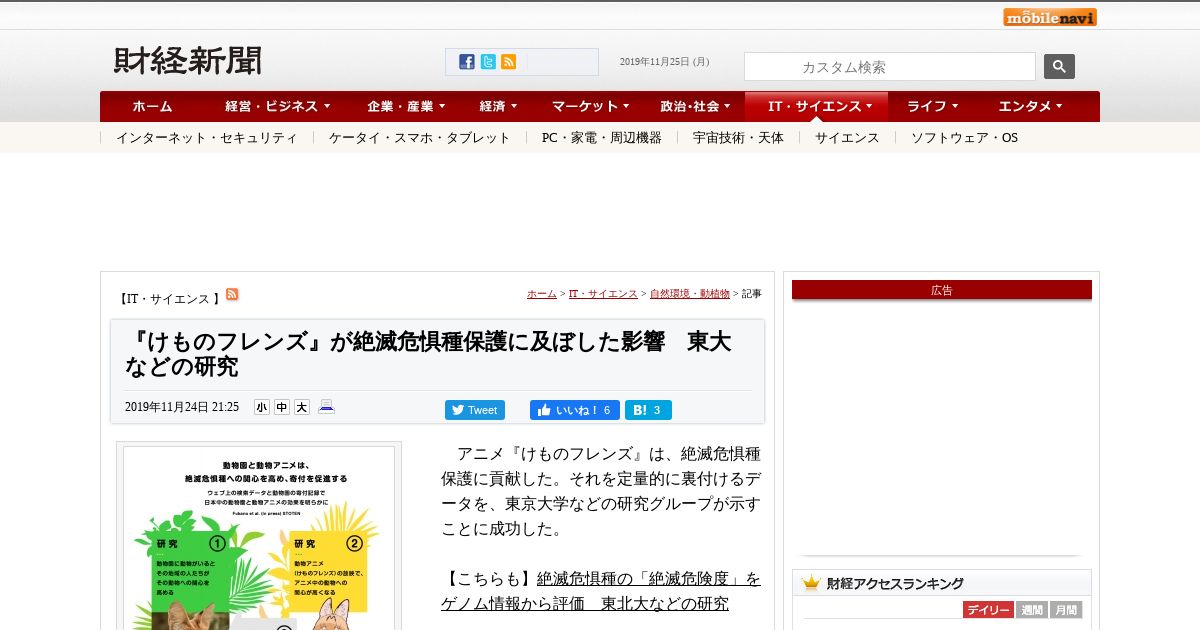The height and width of the screenshot is (630, 1200).
Task: Open 宇宙技術・天体 subcategory
Action: [738, 138]
